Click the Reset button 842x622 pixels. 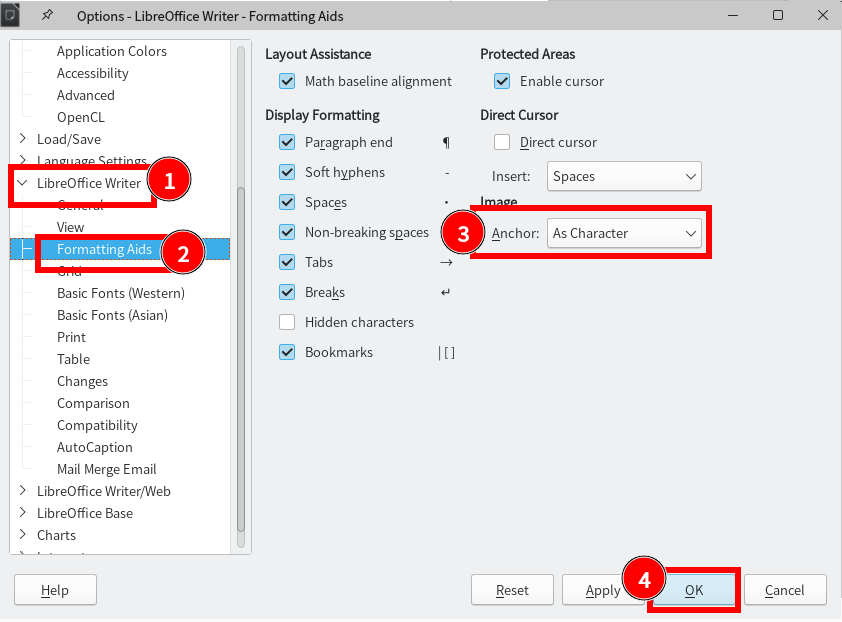click(x=512, y=590)
